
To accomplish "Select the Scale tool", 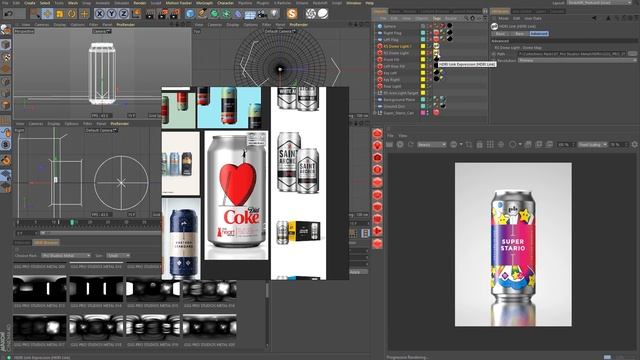I will tap(60, 13).
